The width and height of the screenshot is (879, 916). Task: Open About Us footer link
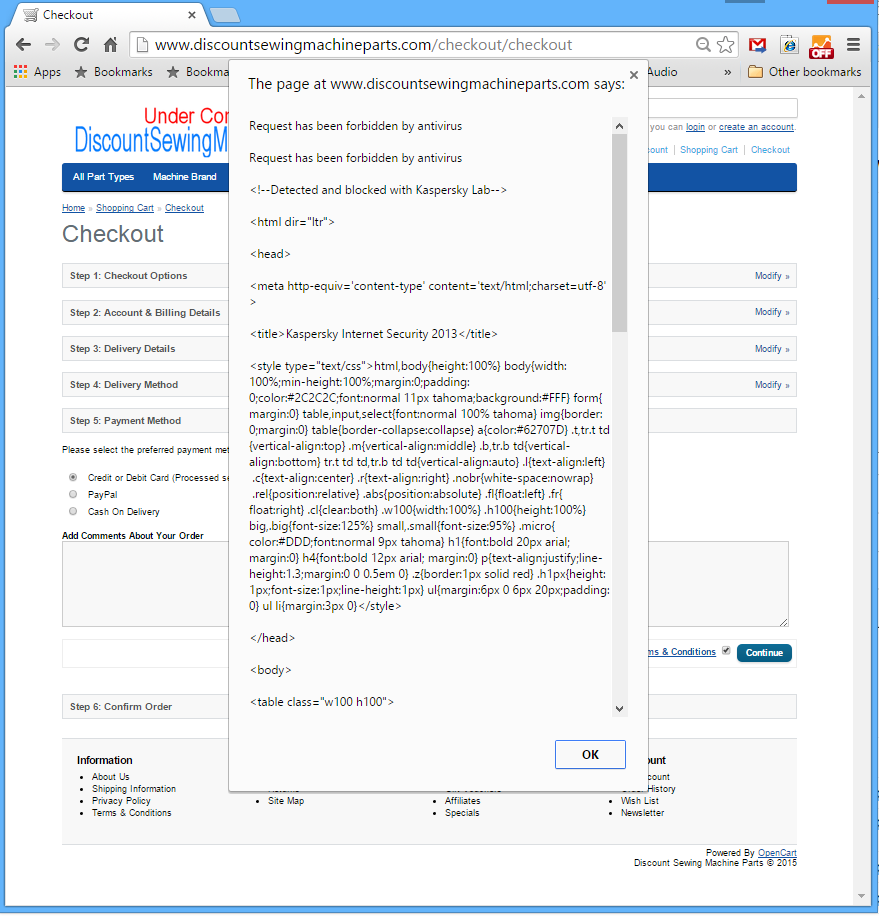click(110, 776)
